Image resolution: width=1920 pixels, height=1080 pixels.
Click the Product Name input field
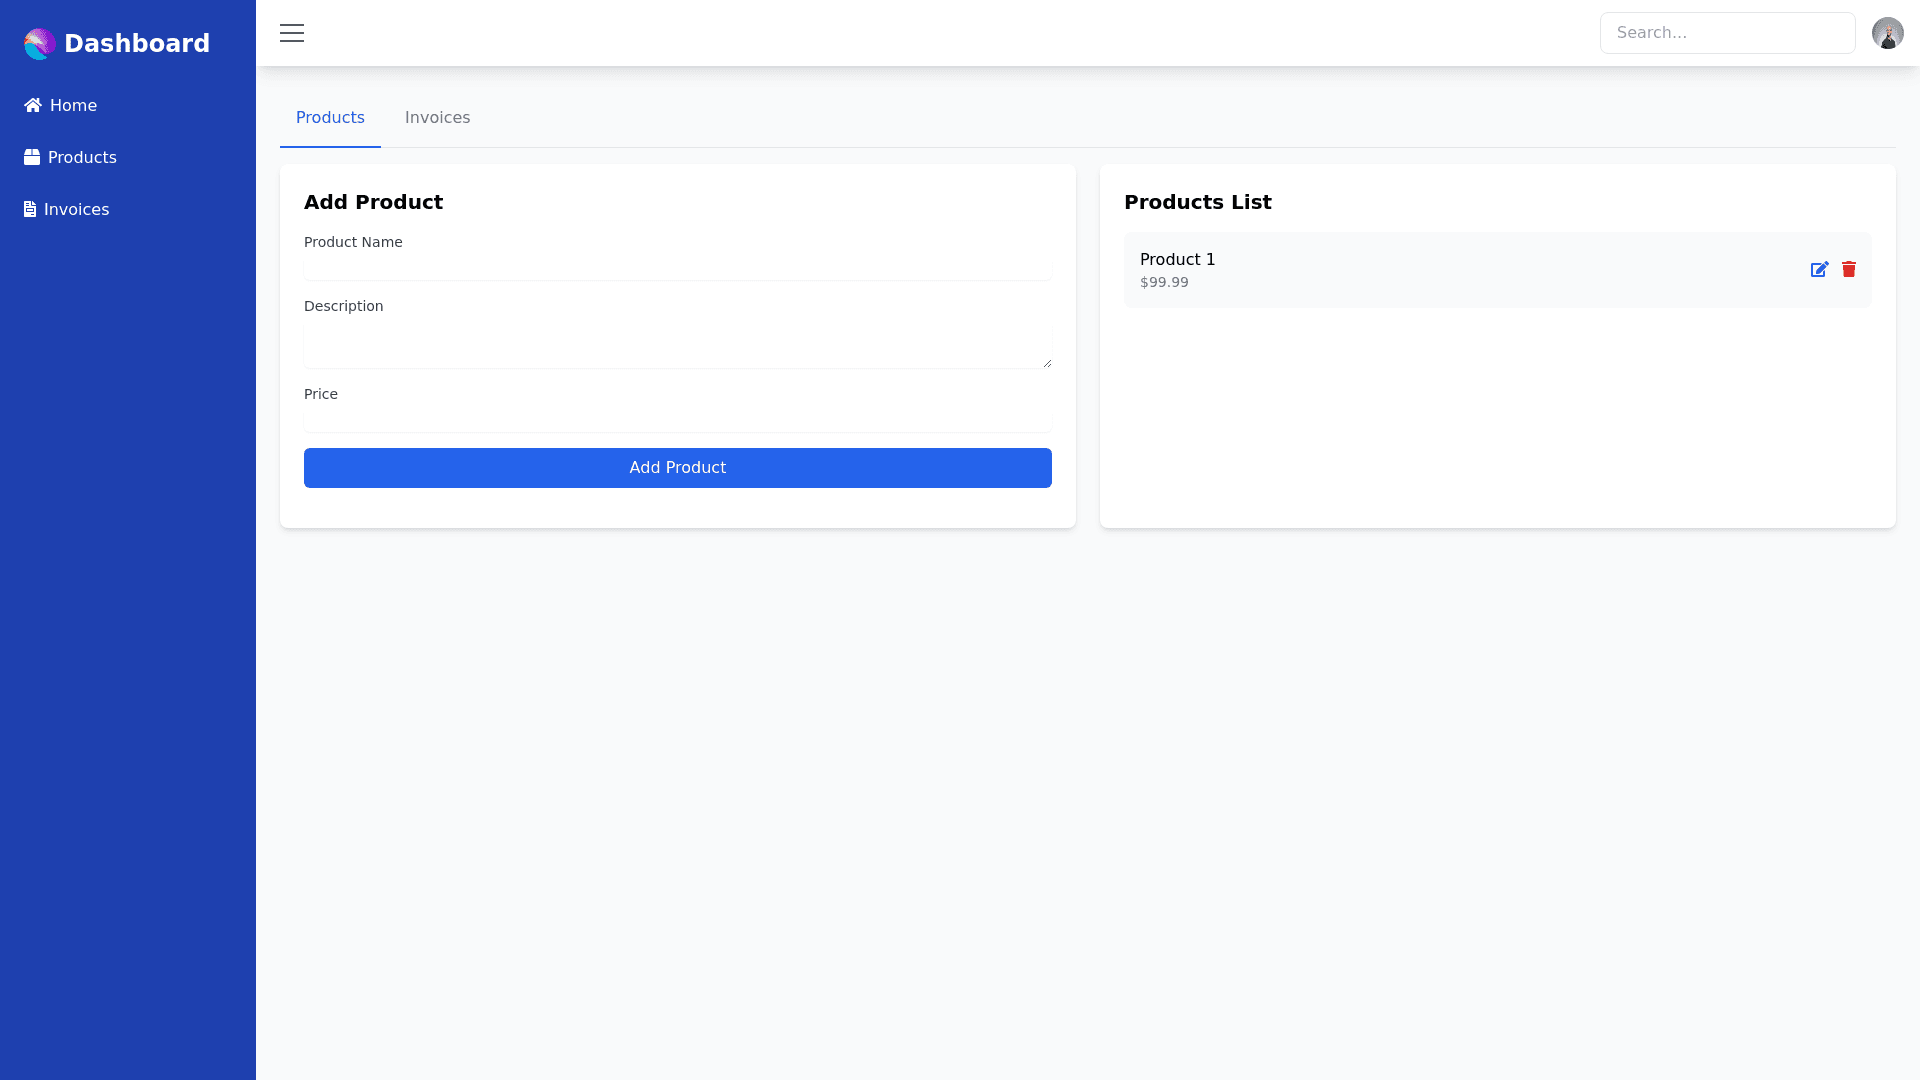tap(677, 269)
